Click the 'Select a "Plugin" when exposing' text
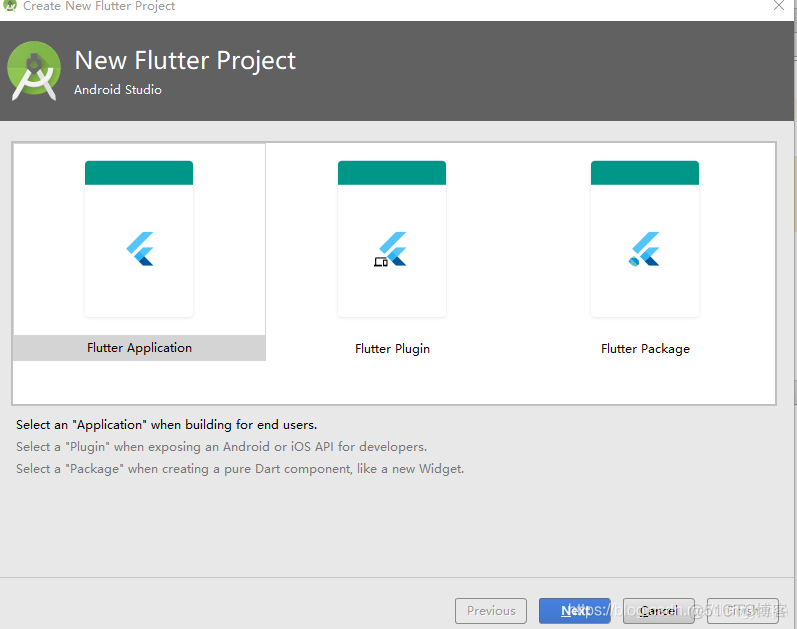797x629 pixels. [221, 446]
